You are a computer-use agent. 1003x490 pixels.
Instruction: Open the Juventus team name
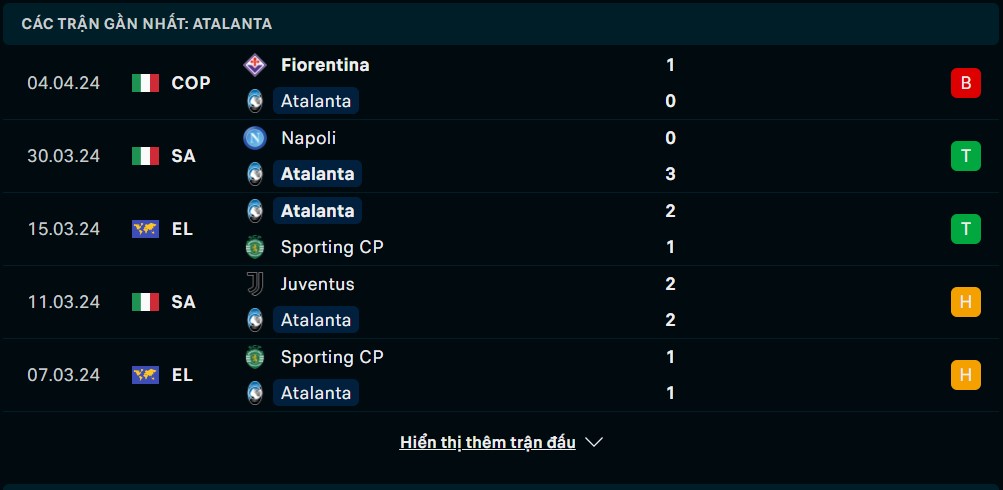(x=317, y=283)
